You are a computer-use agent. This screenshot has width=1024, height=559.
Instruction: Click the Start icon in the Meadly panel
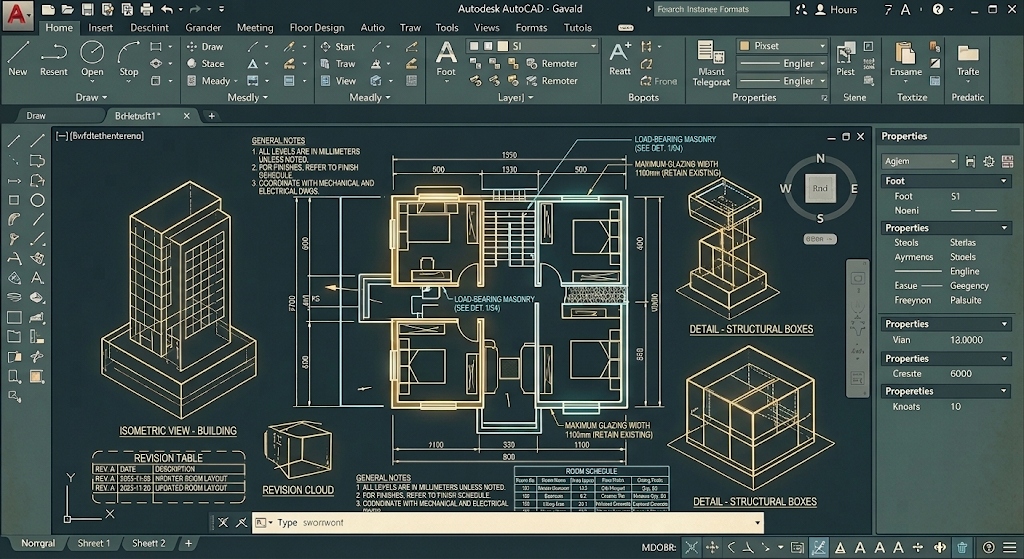(x=325, y=46)
